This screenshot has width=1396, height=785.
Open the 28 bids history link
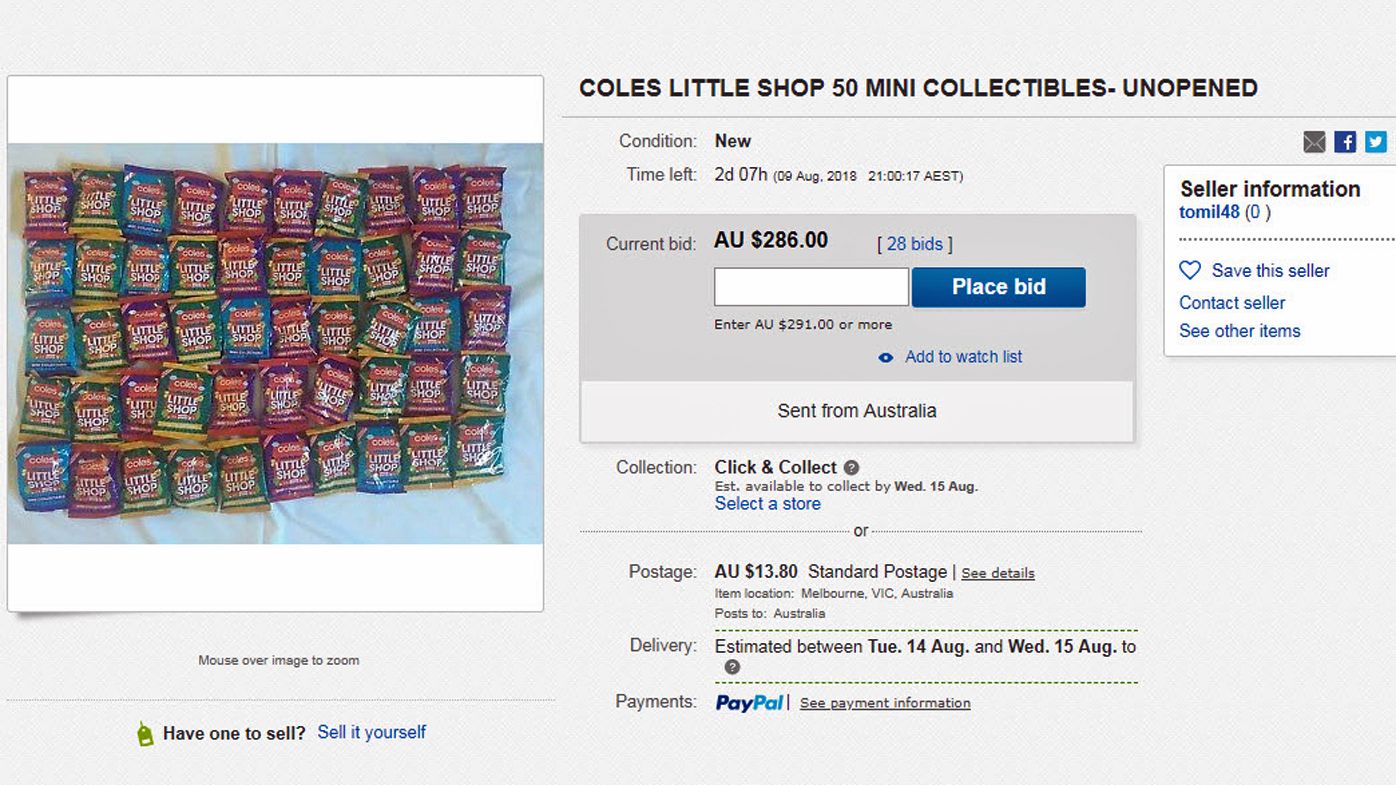(x=914, y=244)
